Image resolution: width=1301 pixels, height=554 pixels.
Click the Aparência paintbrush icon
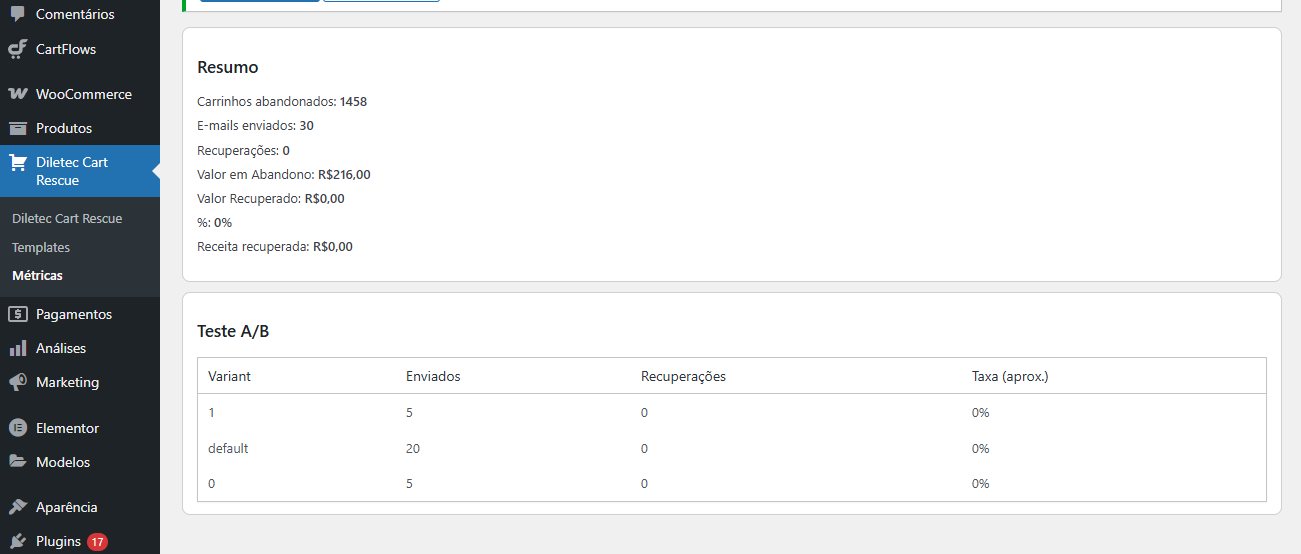[18, 507]
